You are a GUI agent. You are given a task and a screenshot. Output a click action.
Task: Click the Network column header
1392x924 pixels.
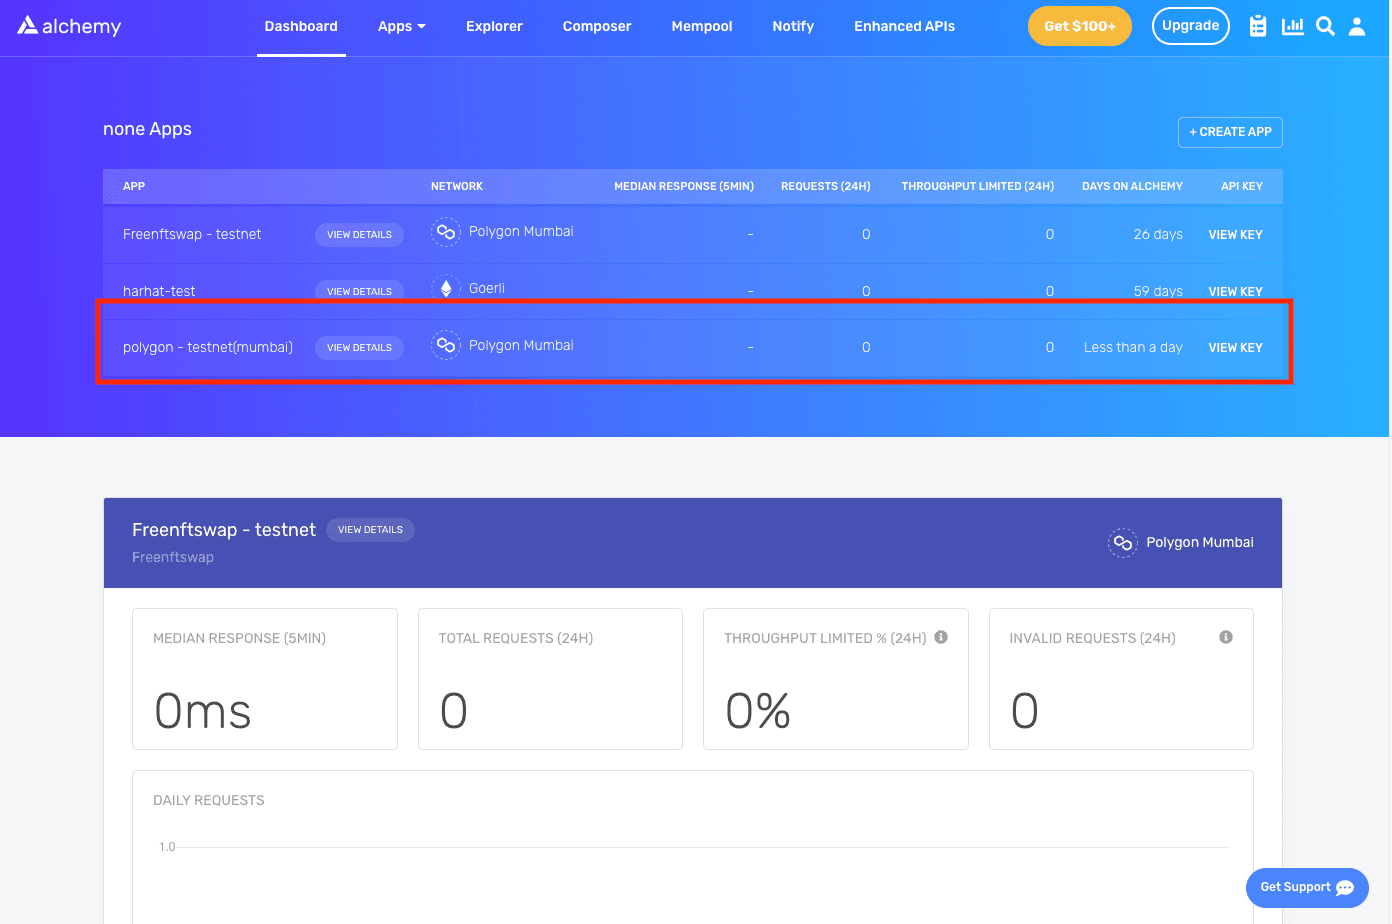pyautogui.click(x=457, y=187)
